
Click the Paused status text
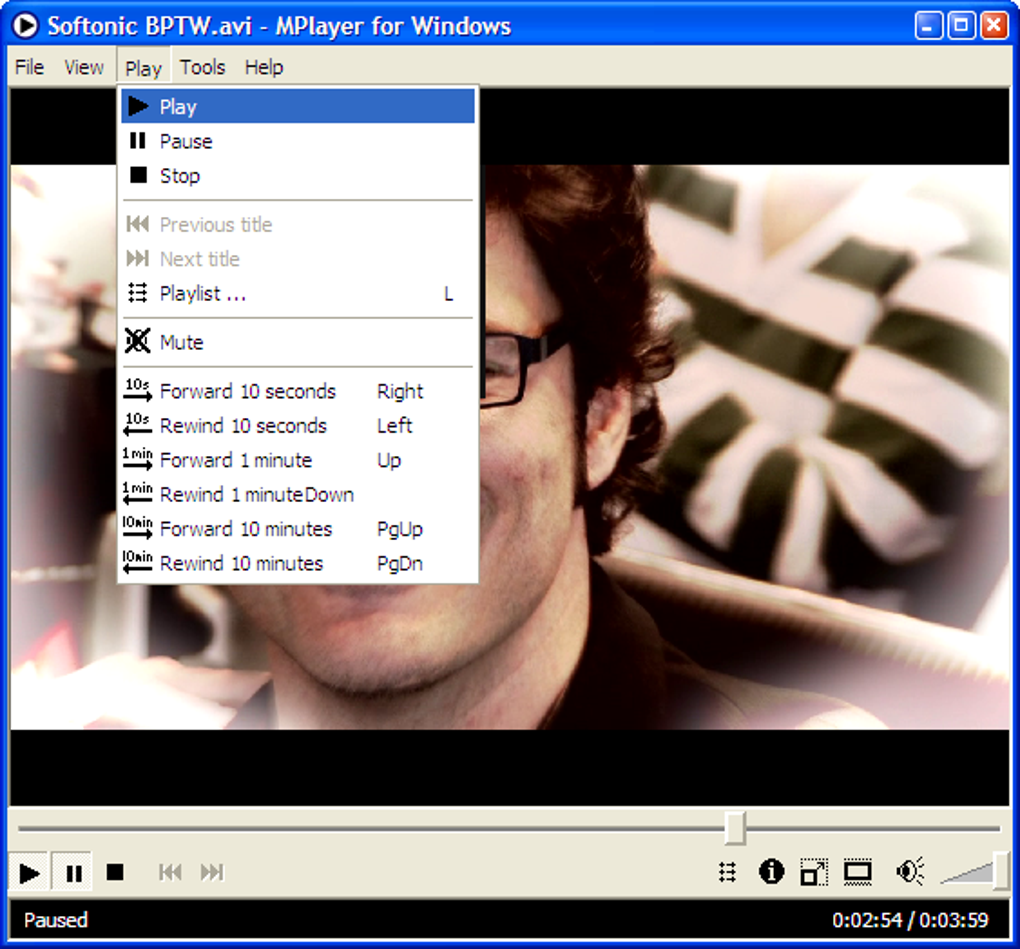pyautogui.click(x=56, y=920)
